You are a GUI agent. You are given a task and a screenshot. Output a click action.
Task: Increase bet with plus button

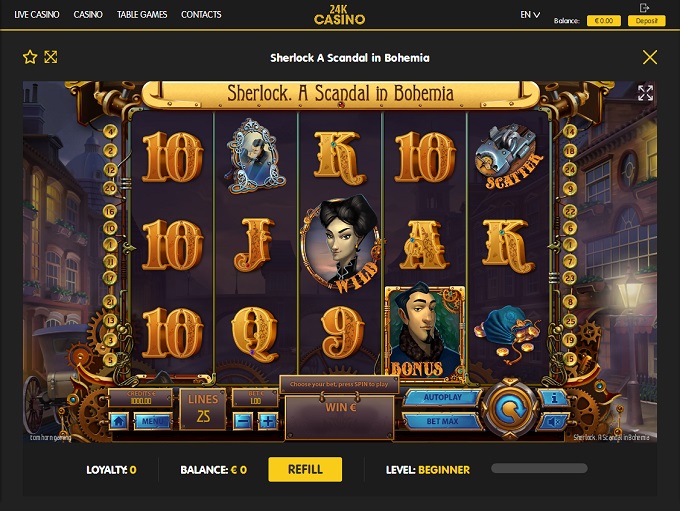click(268, 421)
